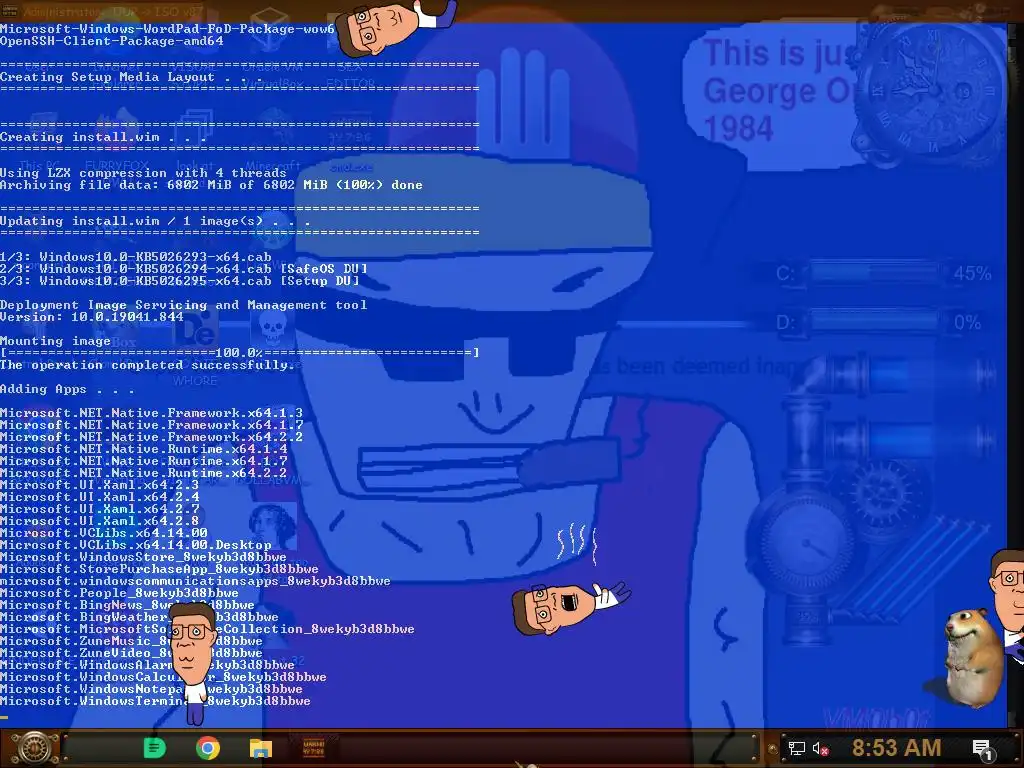Unmute the muted volume tray icon
This screenshot has width=1024, height=768.
coord(820,749)
